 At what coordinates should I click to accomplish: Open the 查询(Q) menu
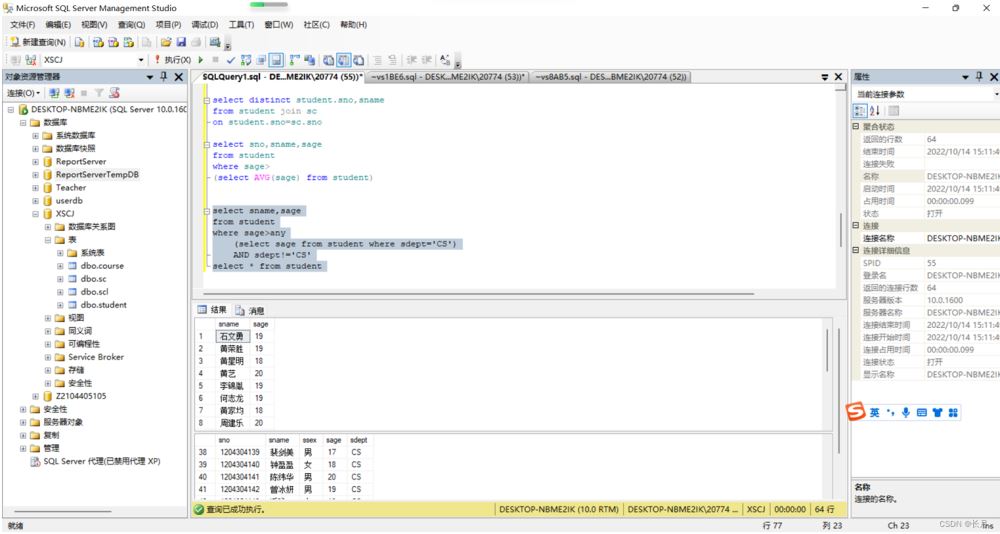click(130, 24)
